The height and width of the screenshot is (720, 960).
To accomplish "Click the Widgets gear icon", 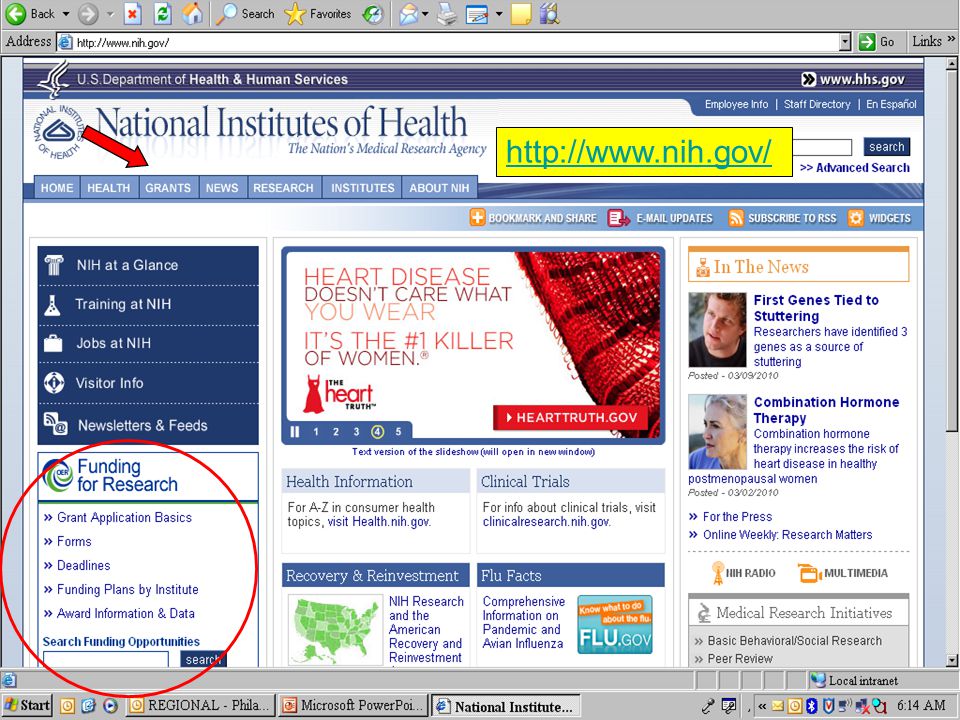I will pos(855,218).
